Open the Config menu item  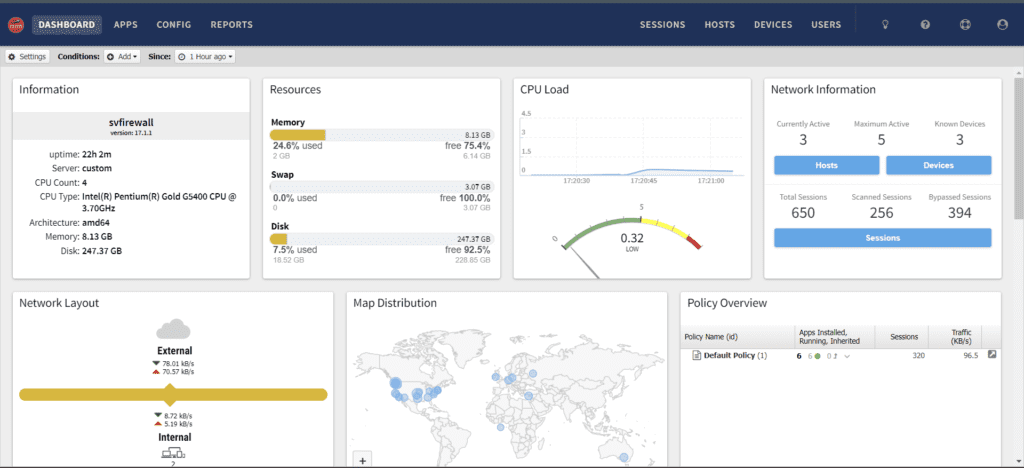pos(174,25)
